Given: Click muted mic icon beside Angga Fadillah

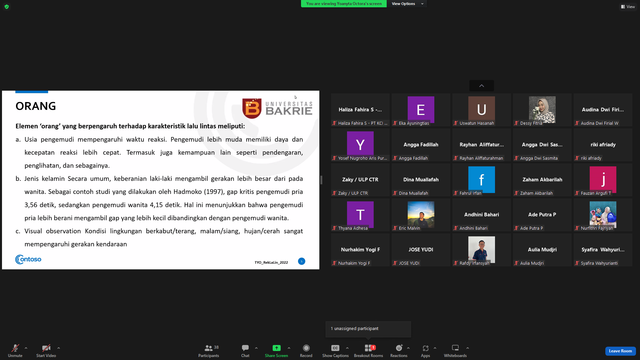Looking at the screenshot, I should click(x=395, y=158).
